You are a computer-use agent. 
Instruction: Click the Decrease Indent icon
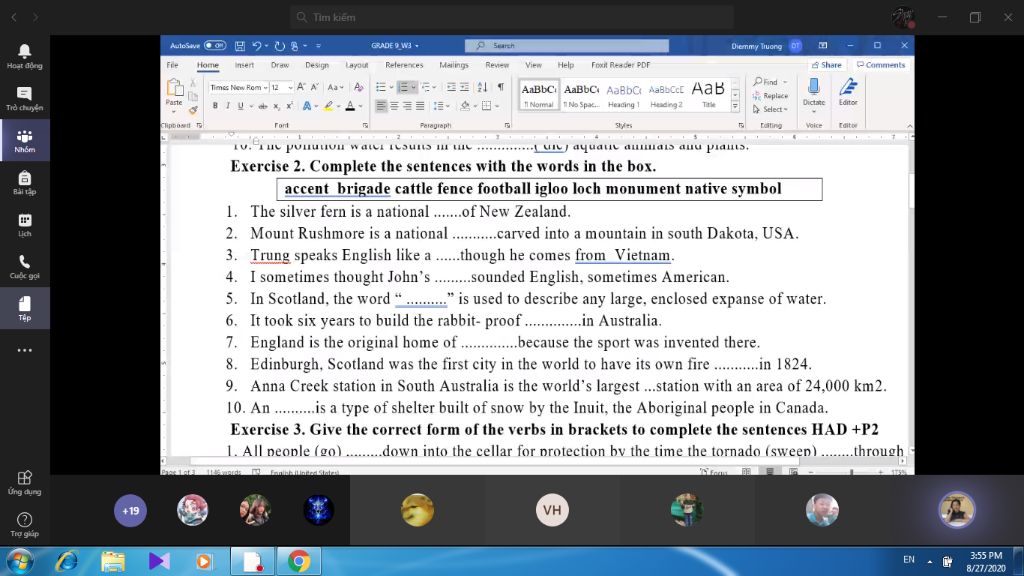pyautogui.click(x=451, y=87)
